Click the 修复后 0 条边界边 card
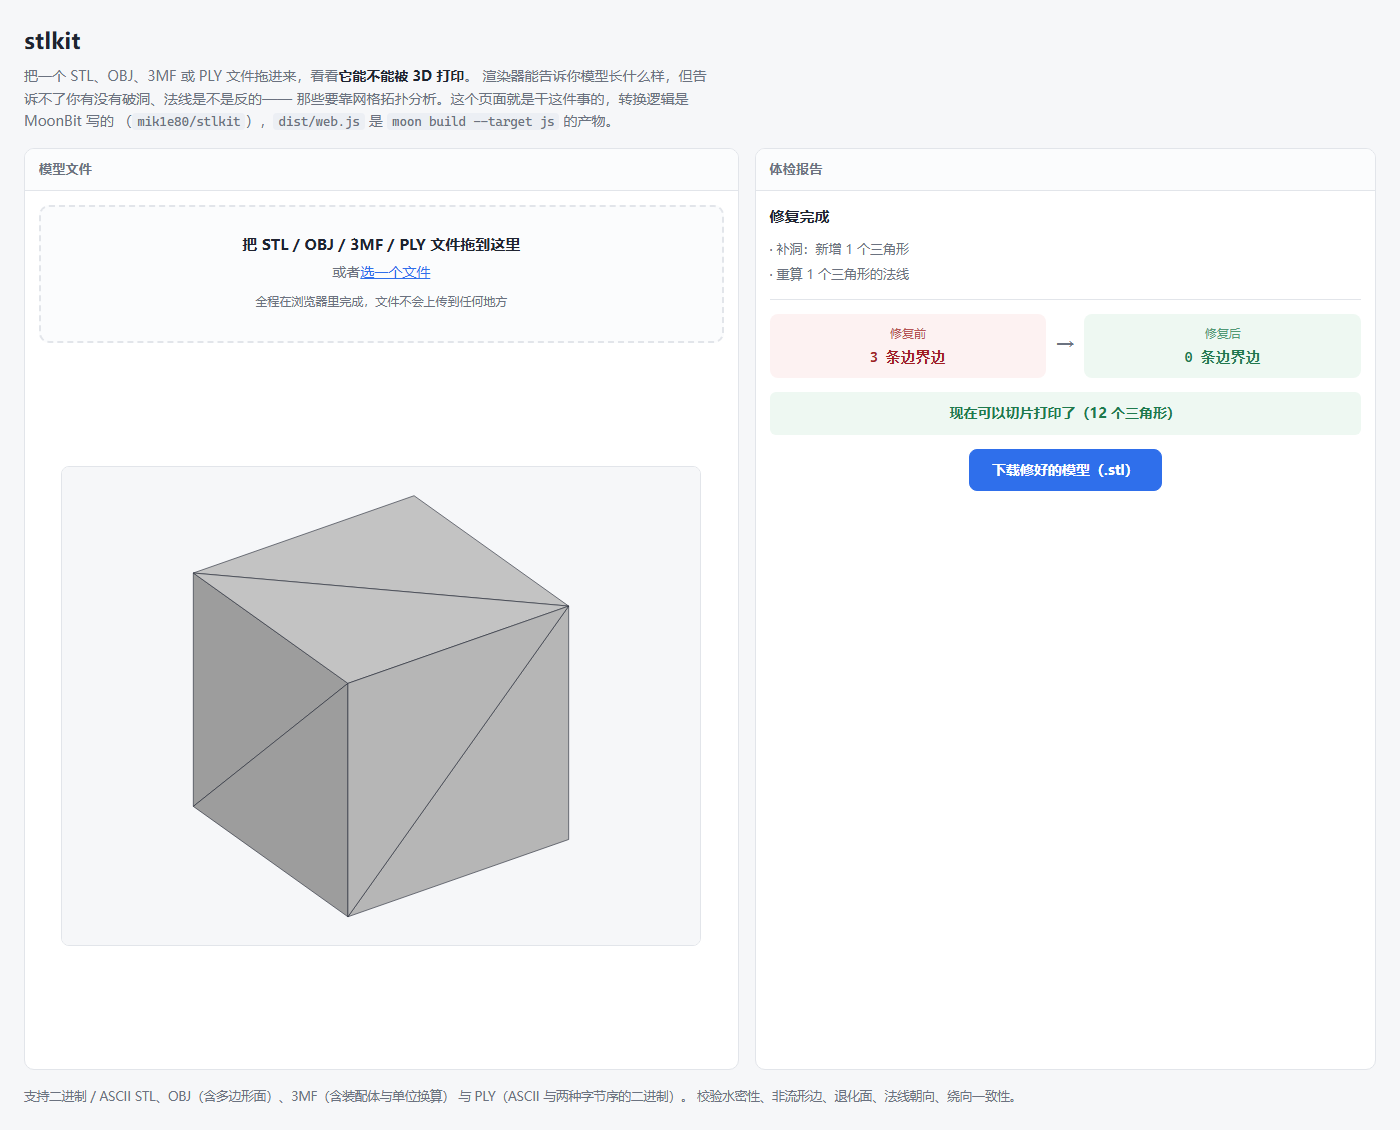 [1222, 346]
